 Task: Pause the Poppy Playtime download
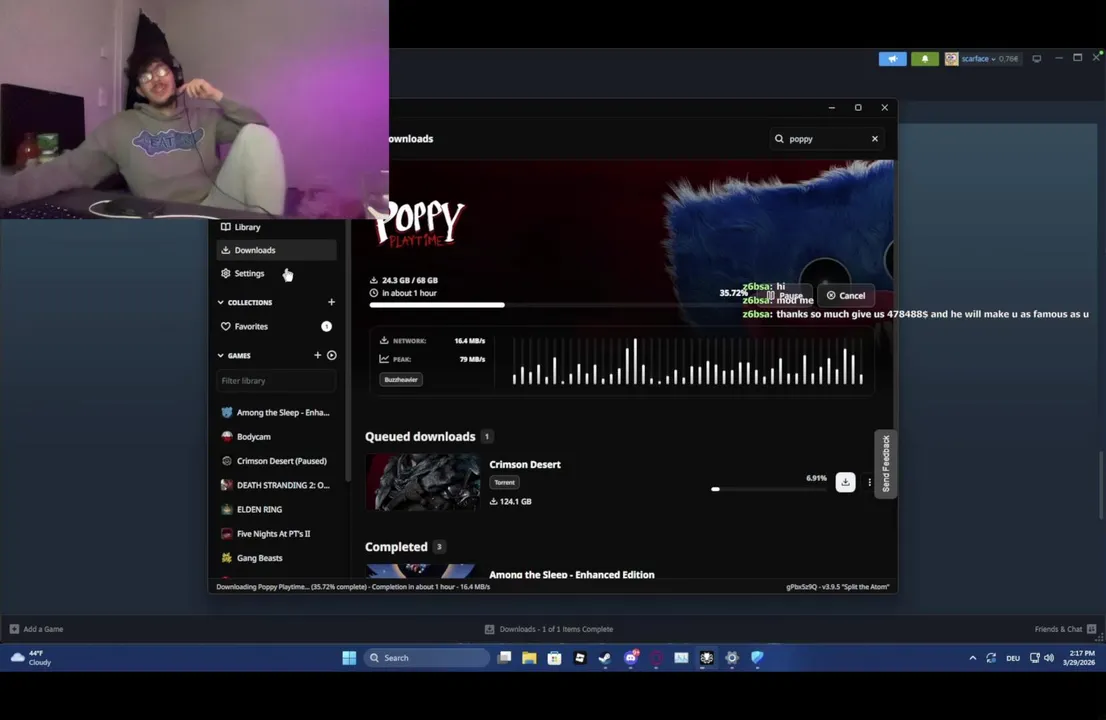point(785,295)
